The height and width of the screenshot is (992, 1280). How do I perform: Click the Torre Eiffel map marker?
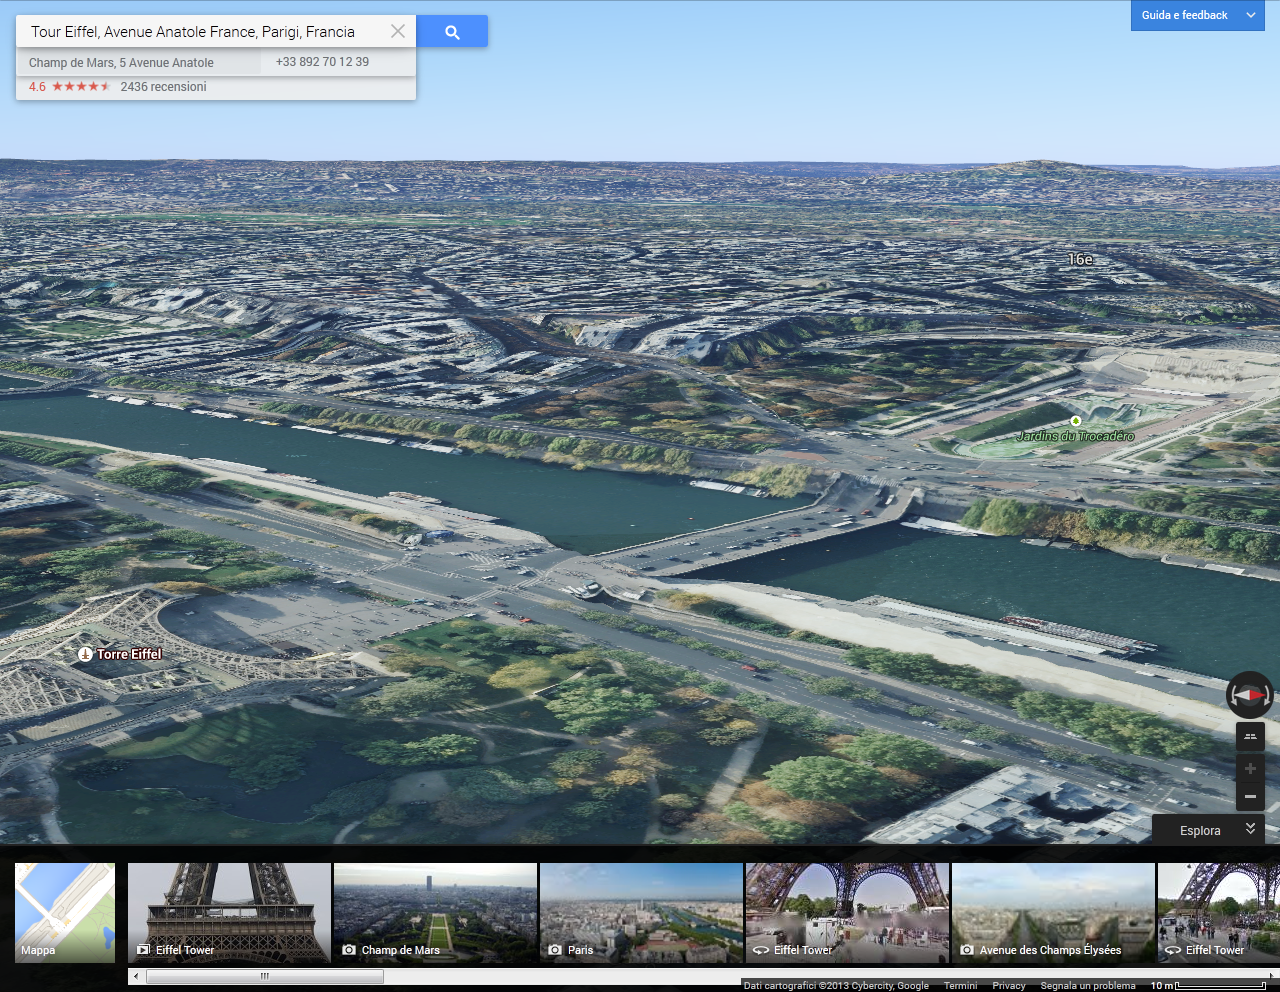(86, 654)
